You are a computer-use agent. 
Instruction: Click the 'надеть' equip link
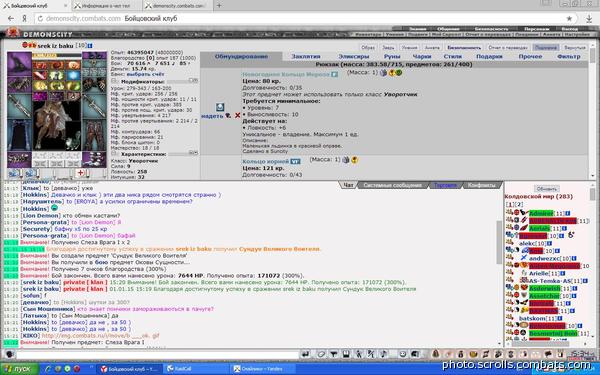pos(212,116)
